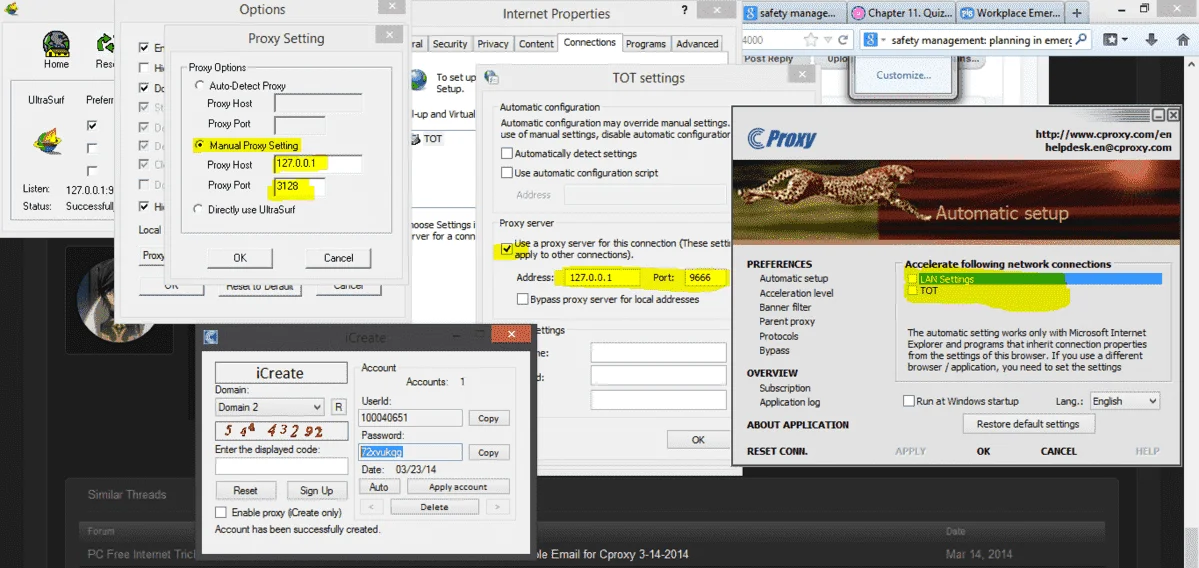Click Enter the displayed code input box
Image resolution: width=1199 pixels, height=568 pixels.
coord(281,466)
